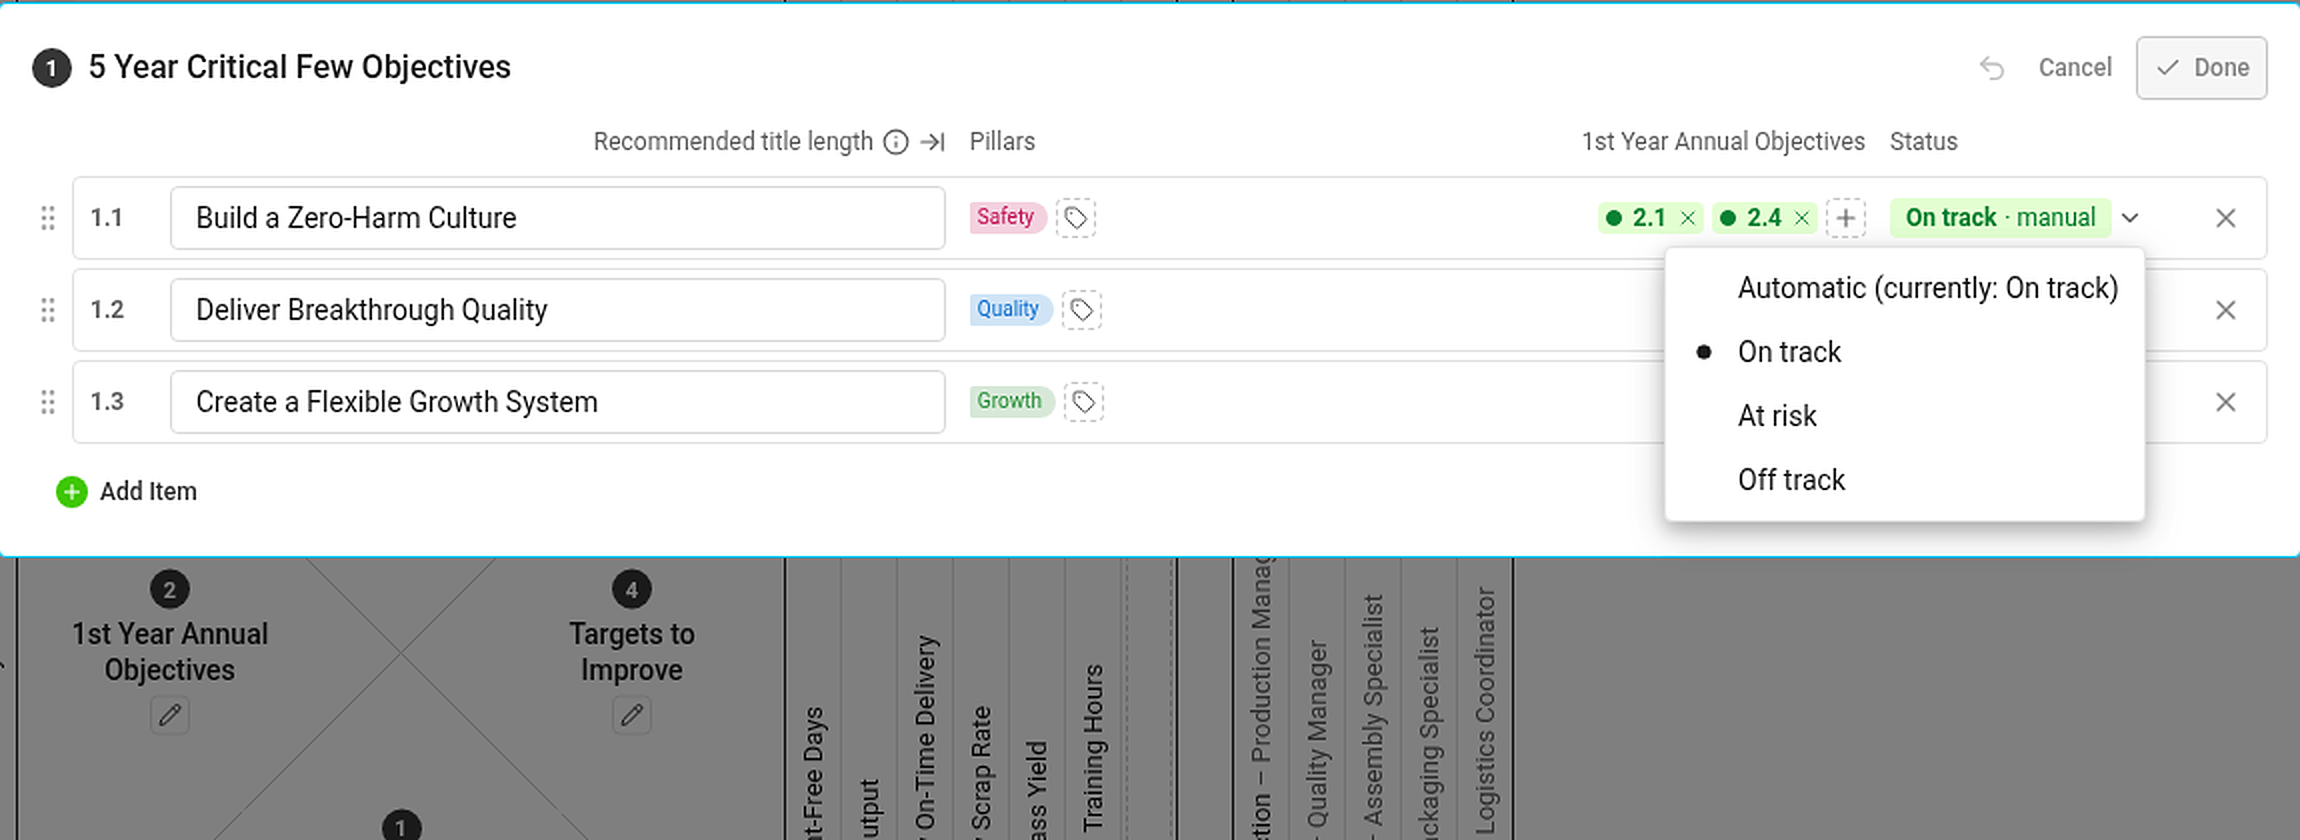
Task: Open the On track · manual status badge
Action: coord(2000,218)
